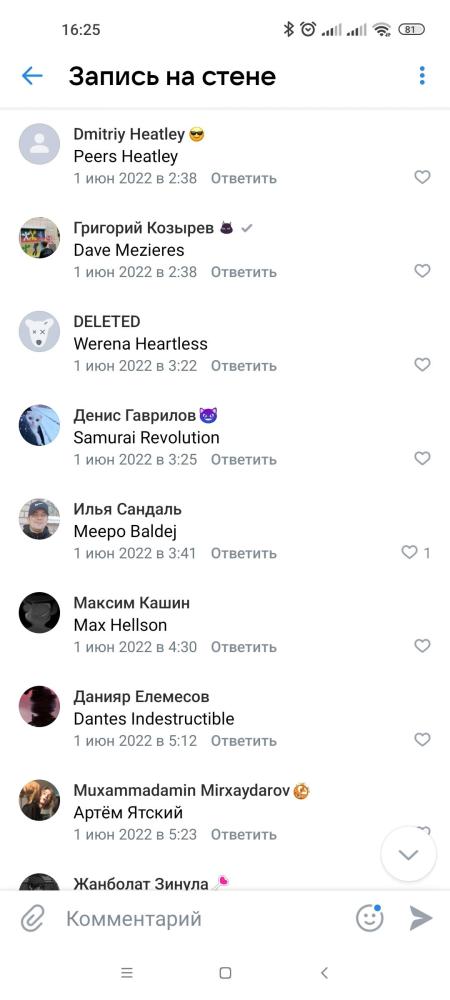Send the comment with the arrow icon
The image size is (450, 1000).
(x=421, y=918)
